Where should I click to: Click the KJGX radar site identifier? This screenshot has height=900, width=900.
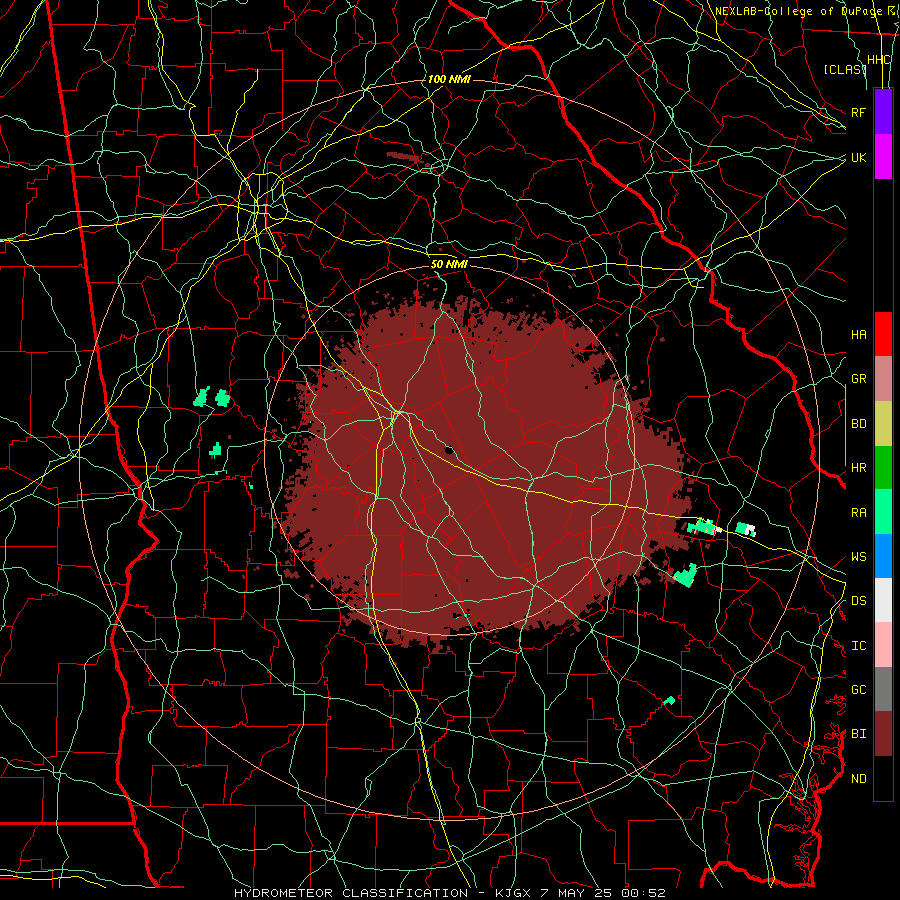click(513, 893)
